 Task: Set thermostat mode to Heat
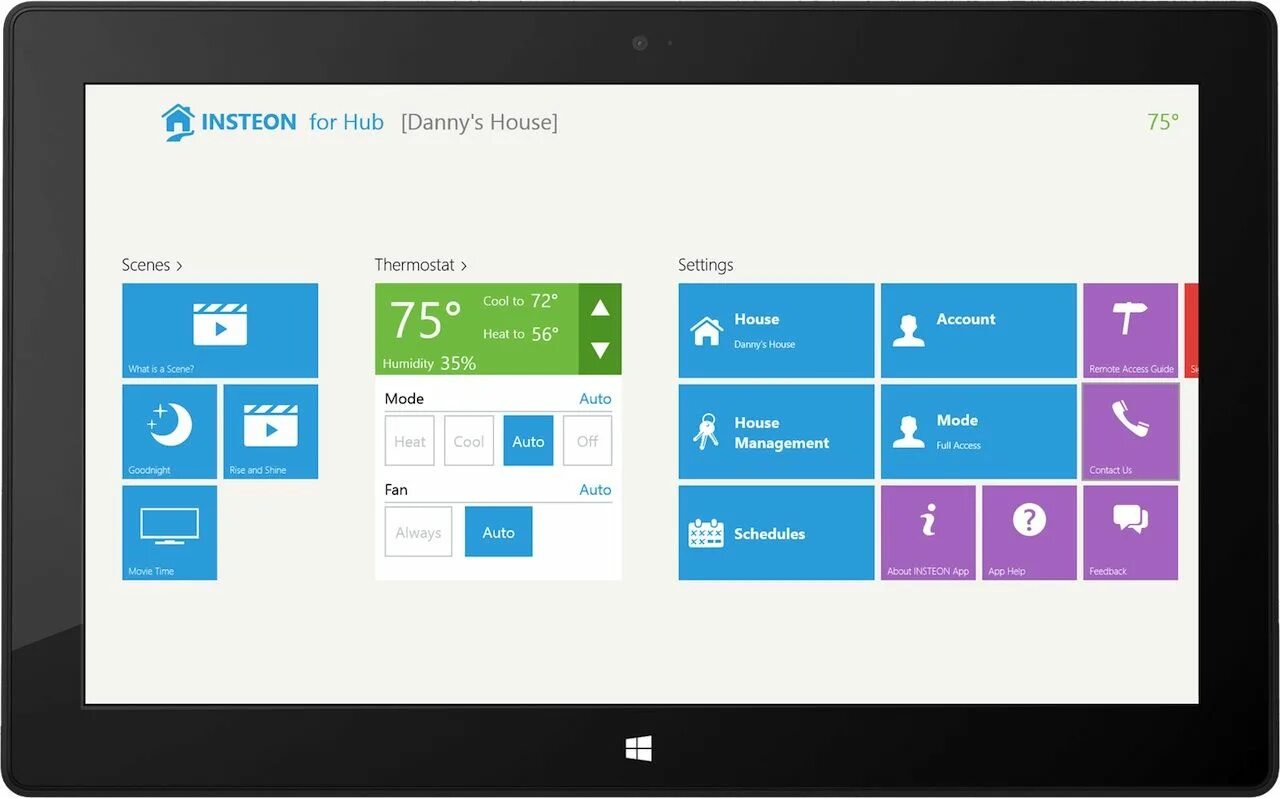[410, 441]
